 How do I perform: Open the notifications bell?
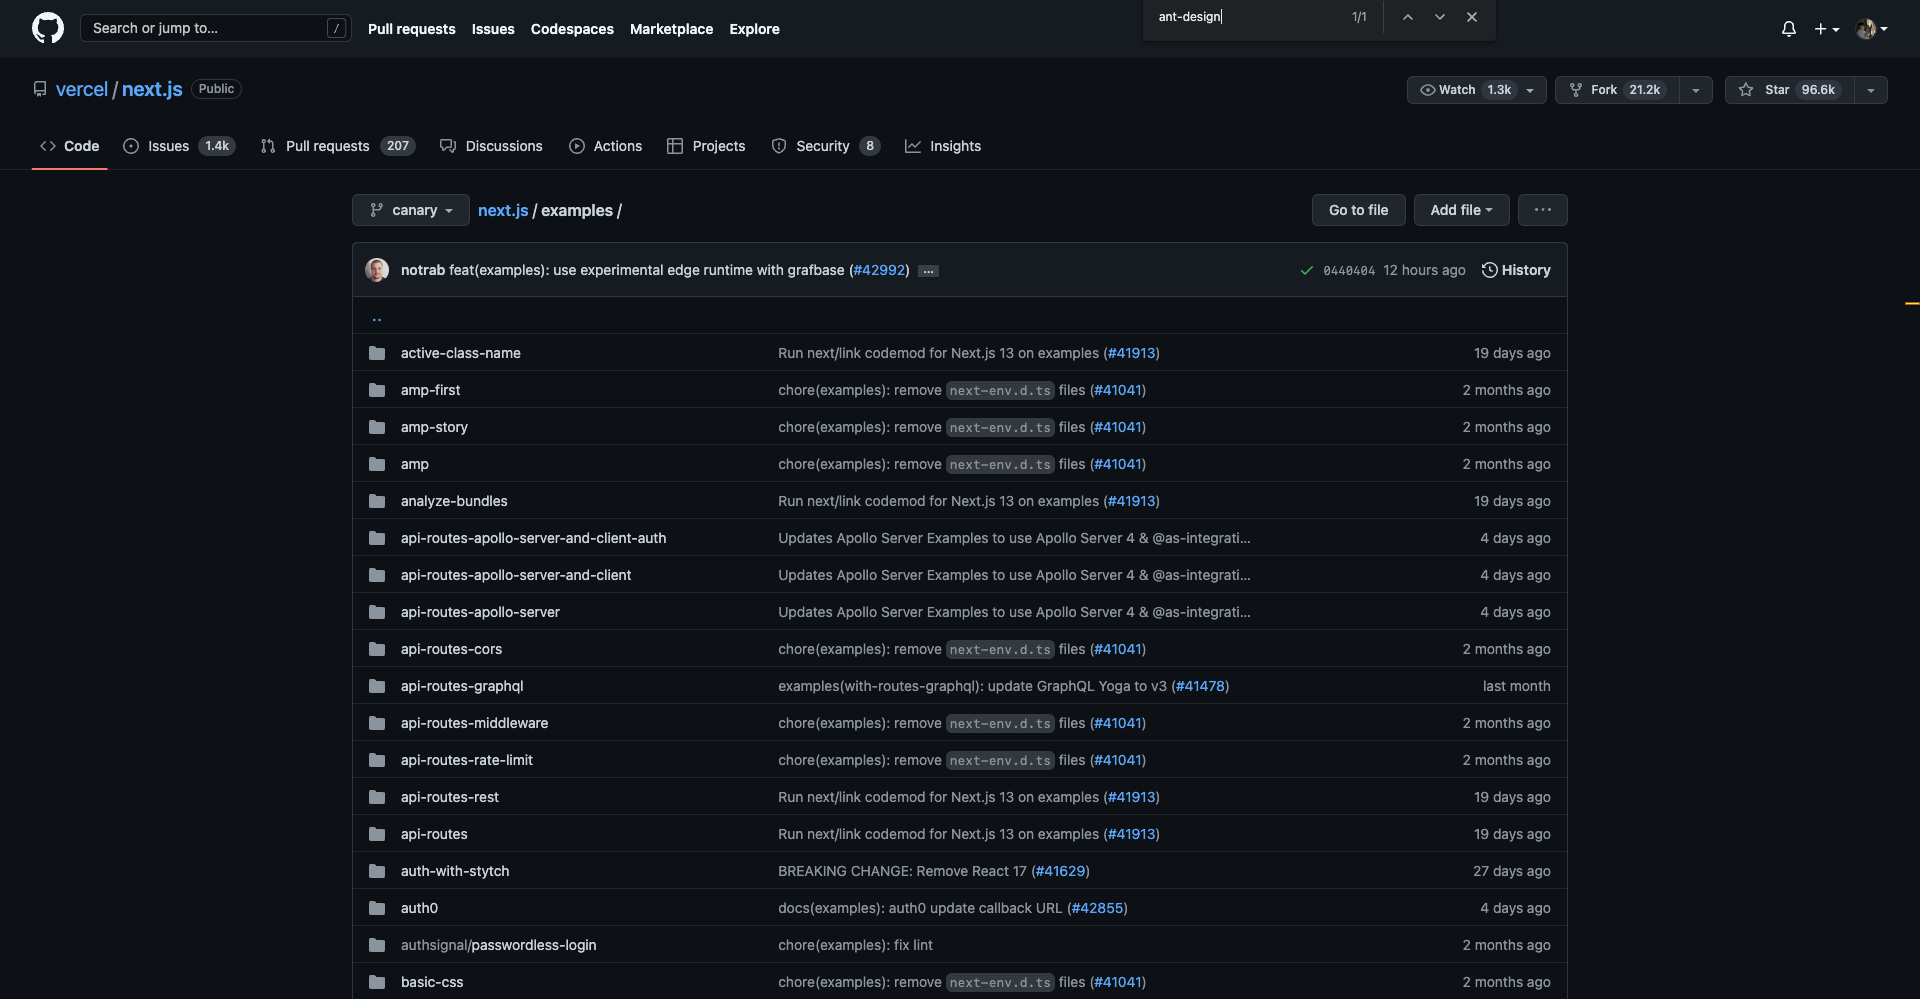click(x=1787, y=29)
